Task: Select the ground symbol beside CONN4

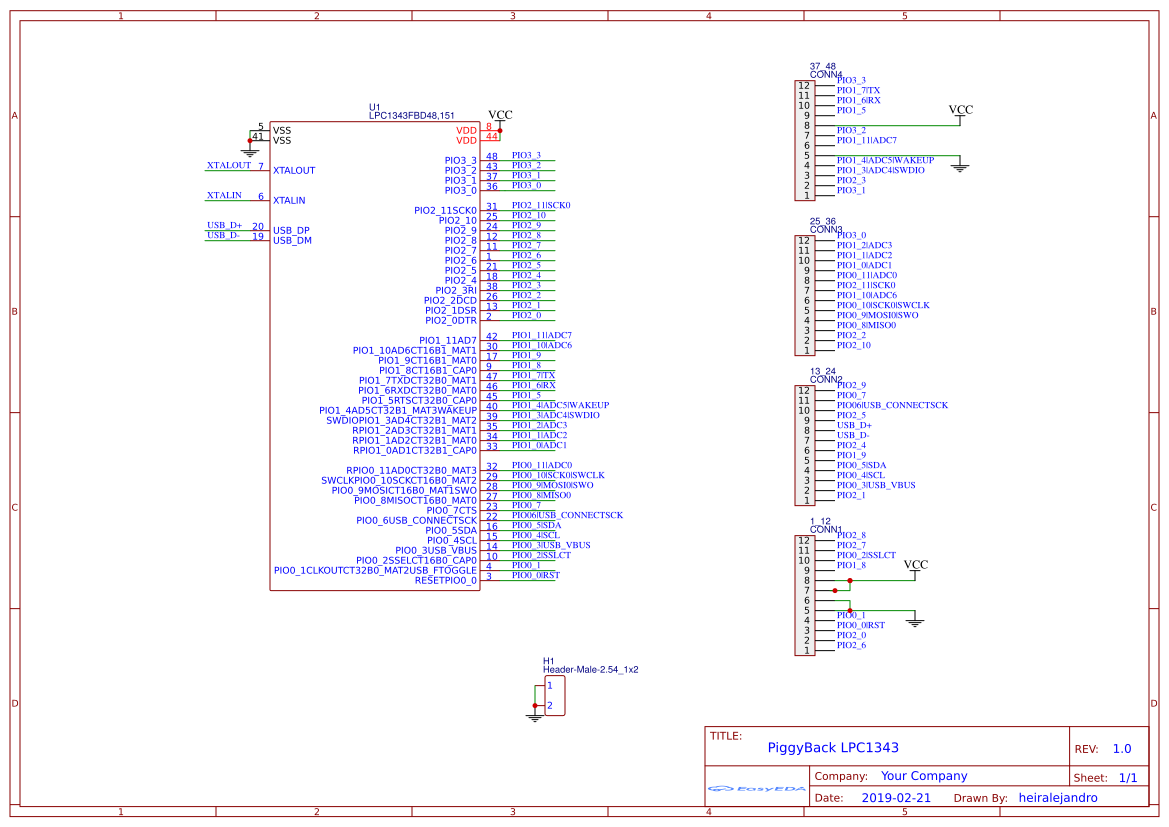Action: point(960,167)
